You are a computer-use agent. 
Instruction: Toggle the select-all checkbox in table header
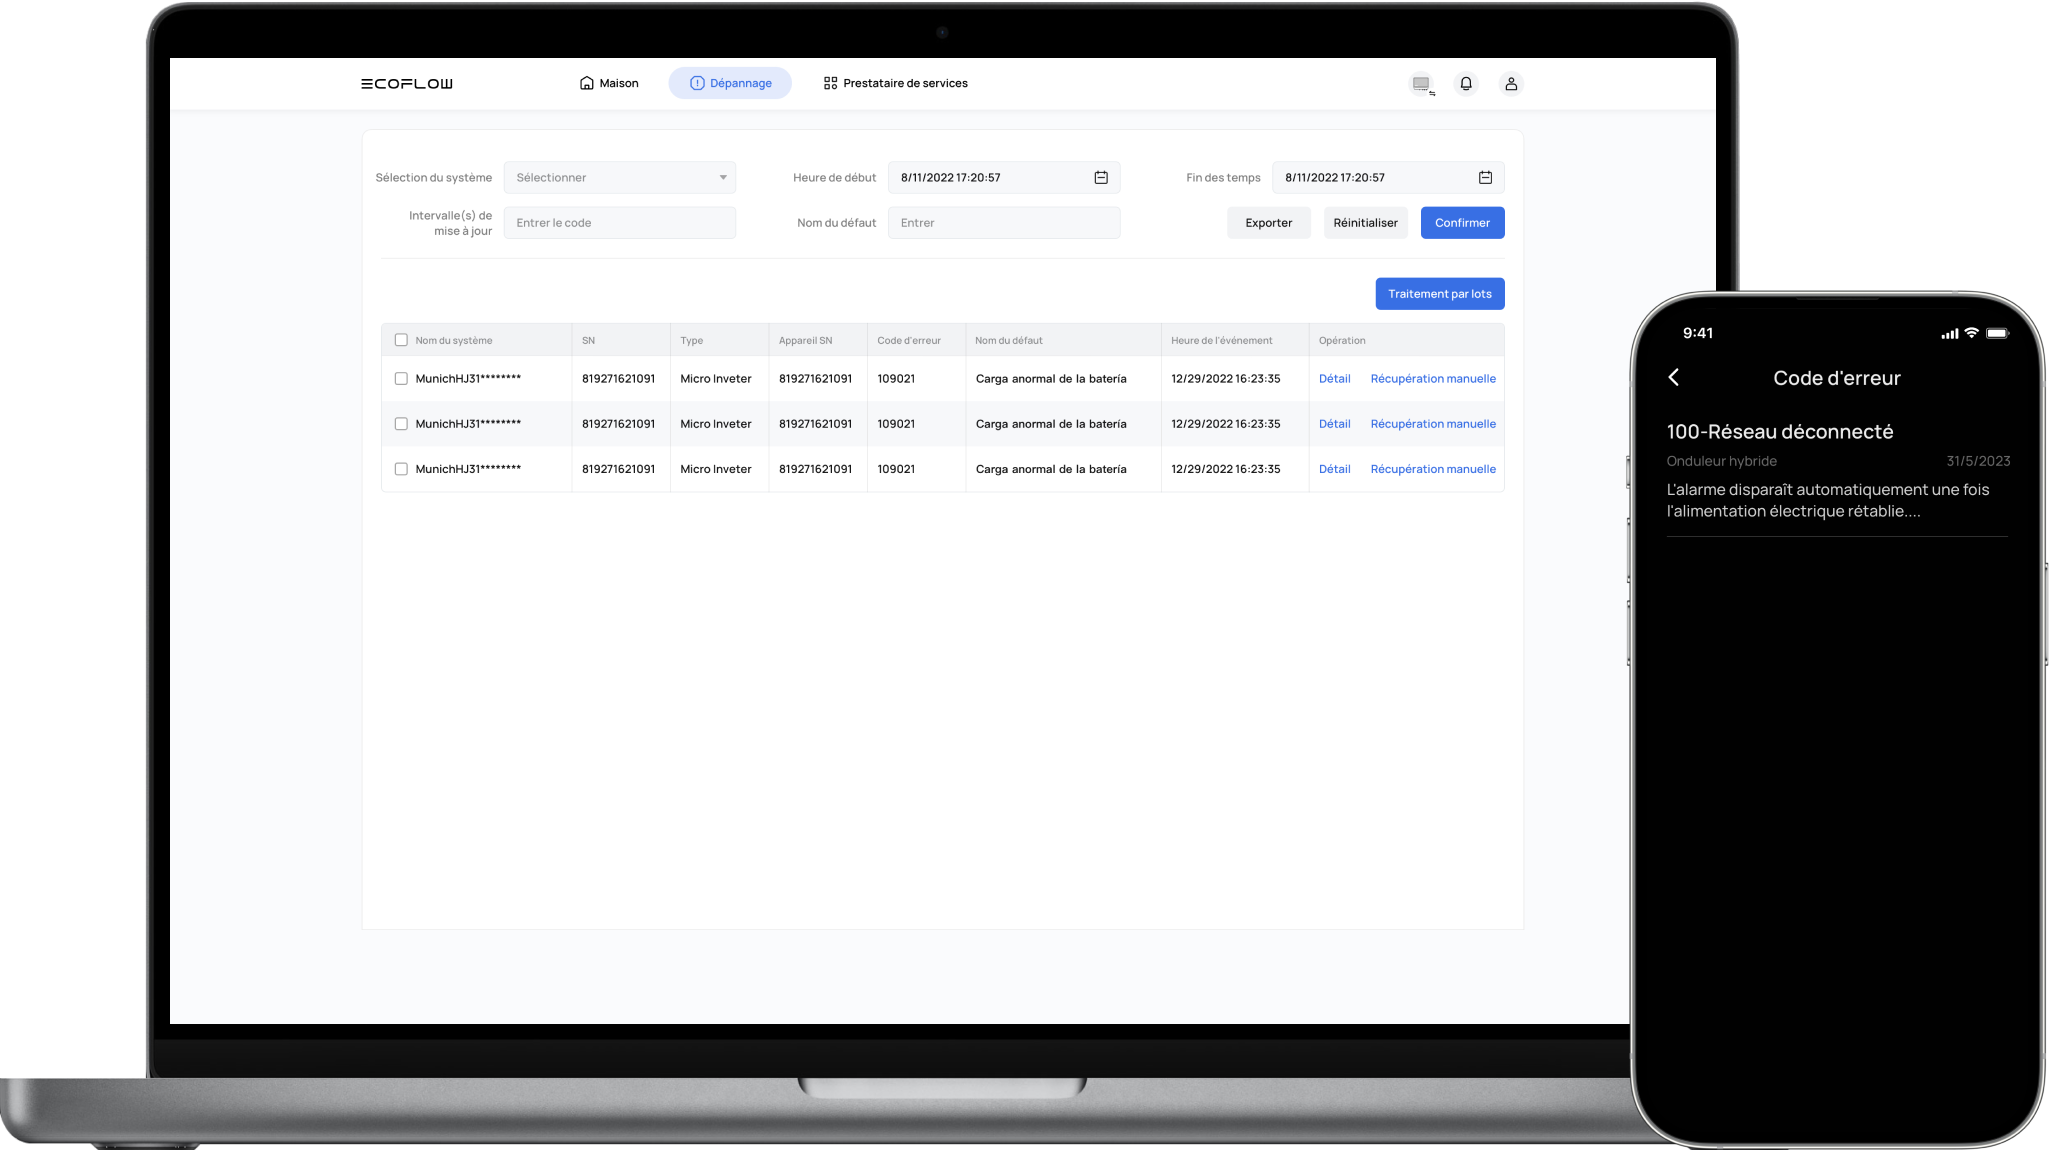coord(401,340)
